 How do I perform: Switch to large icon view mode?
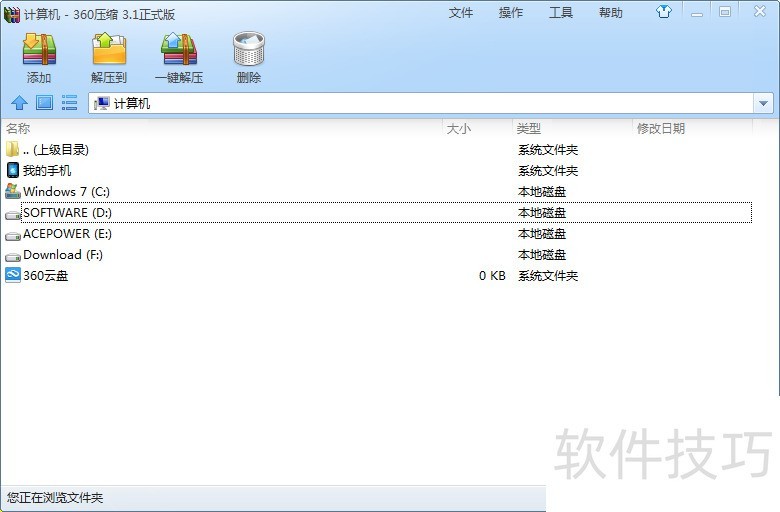44,103
